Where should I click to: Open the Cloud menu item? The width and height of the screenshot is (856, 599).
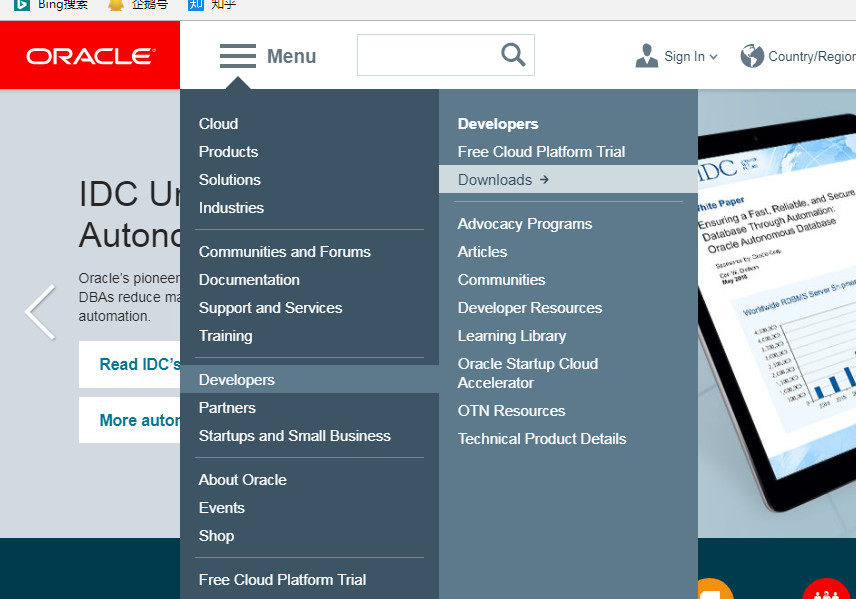[218, 124]
